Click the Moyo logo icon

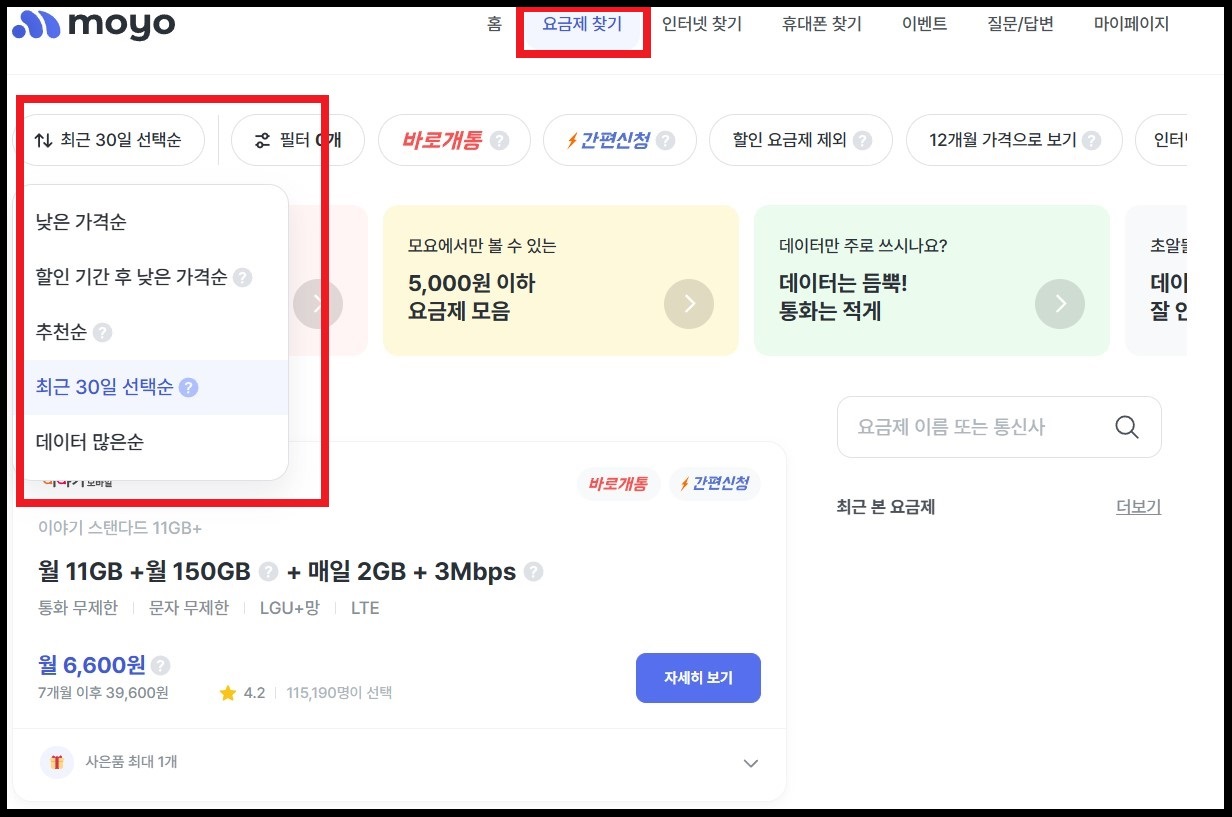pos(38,24)
